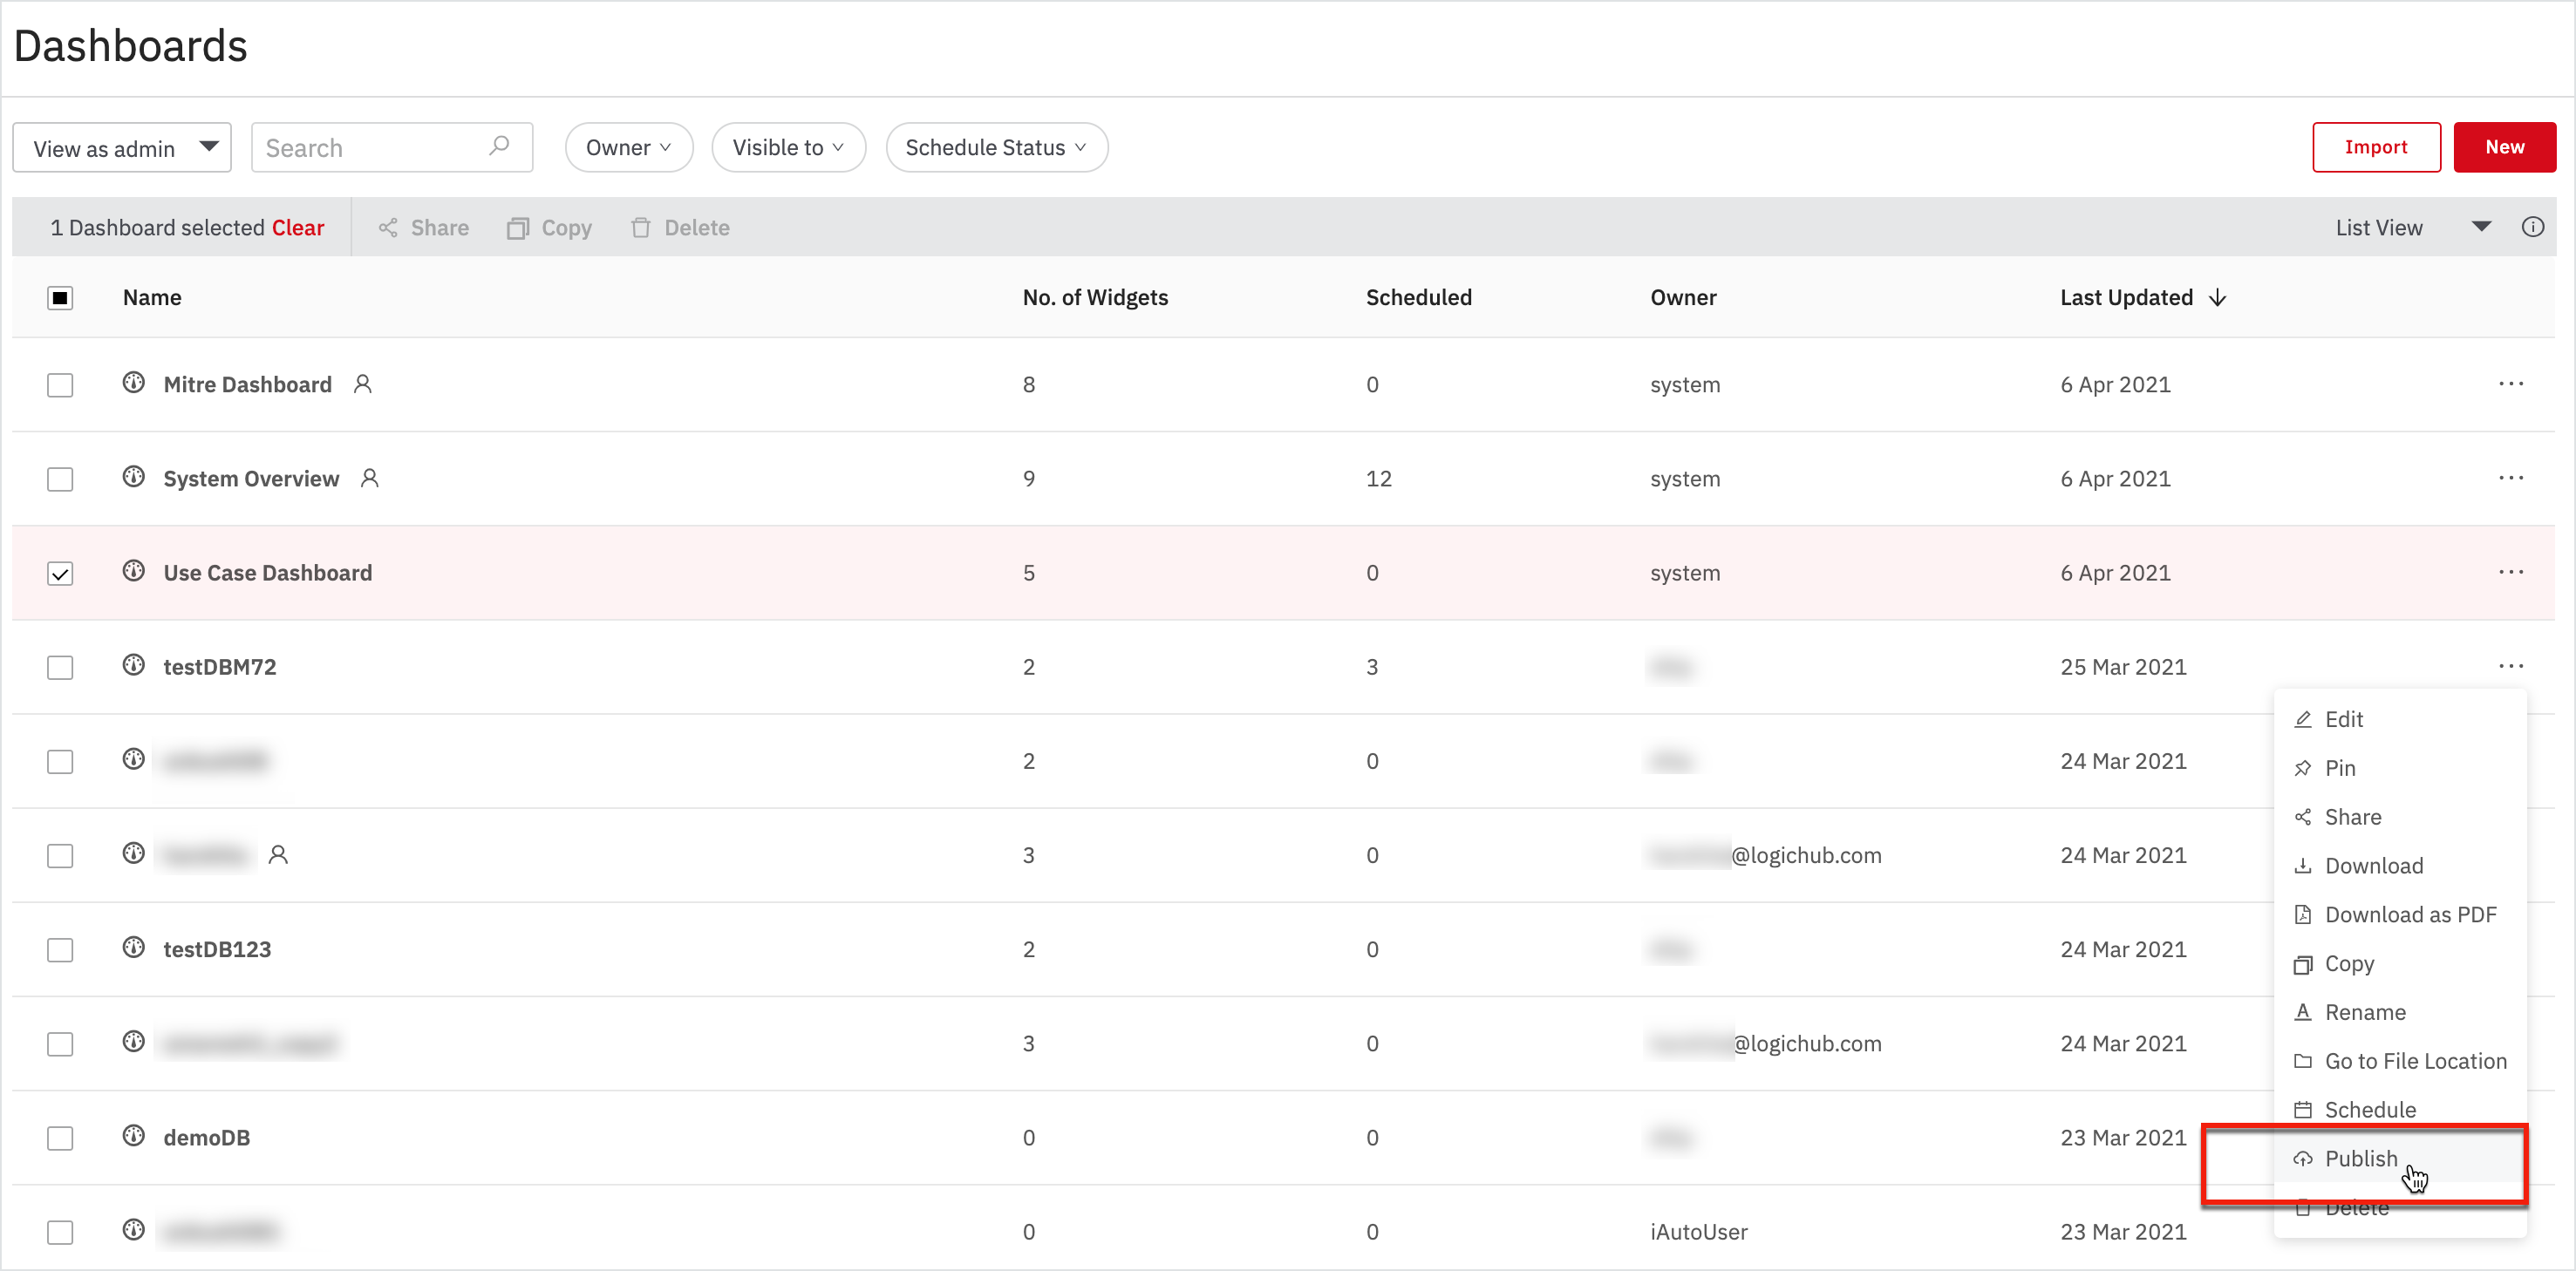
Task: Expand the List View selector arrow
Action: click(2481, 227)
